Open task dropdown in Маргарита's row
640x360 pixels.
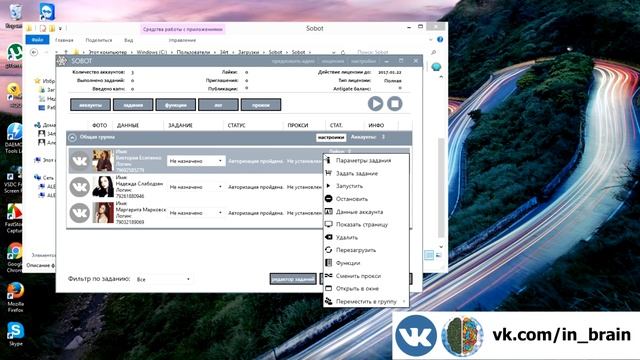point(196,213)
